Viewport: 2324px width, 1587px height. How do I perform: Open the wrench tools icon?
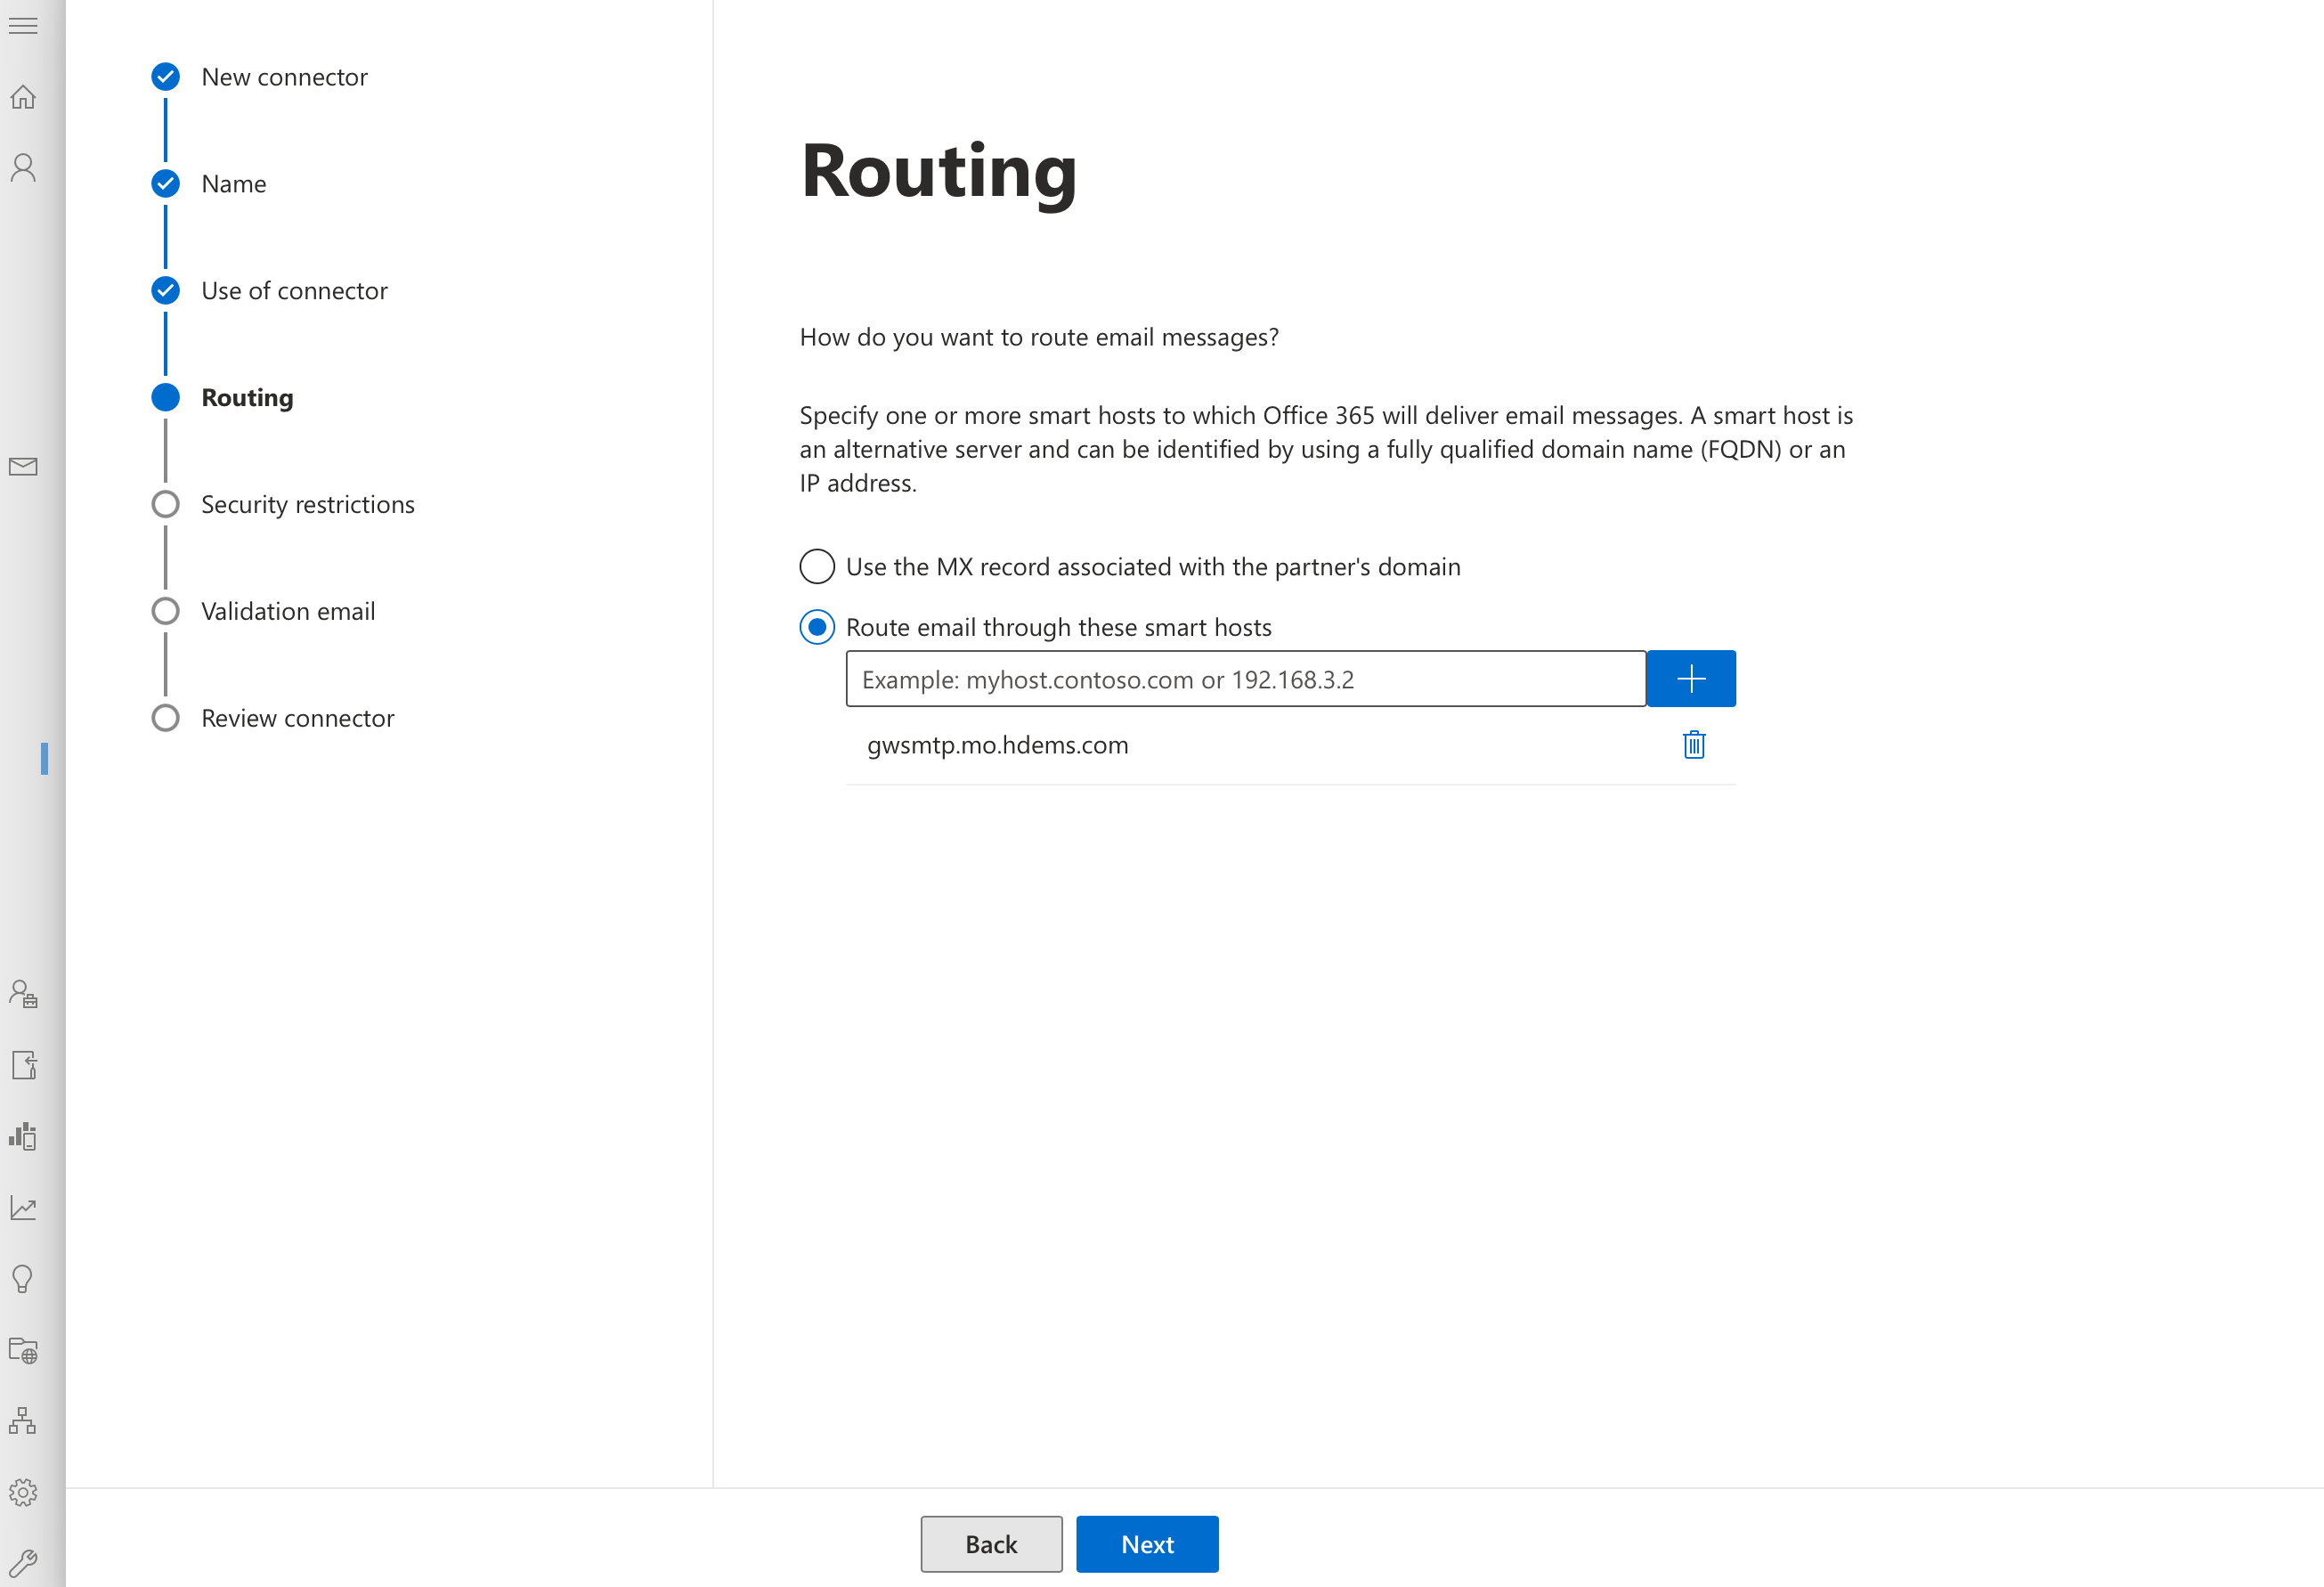coord(23,1562)
